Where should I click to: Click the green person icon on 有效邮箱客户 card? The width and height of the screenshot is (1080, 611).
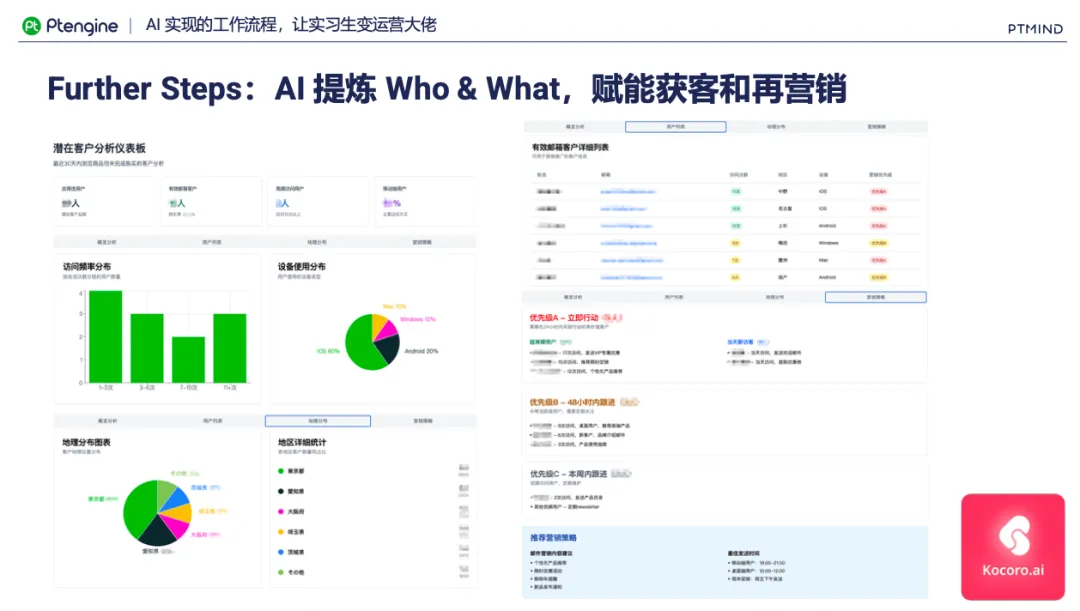170,202
